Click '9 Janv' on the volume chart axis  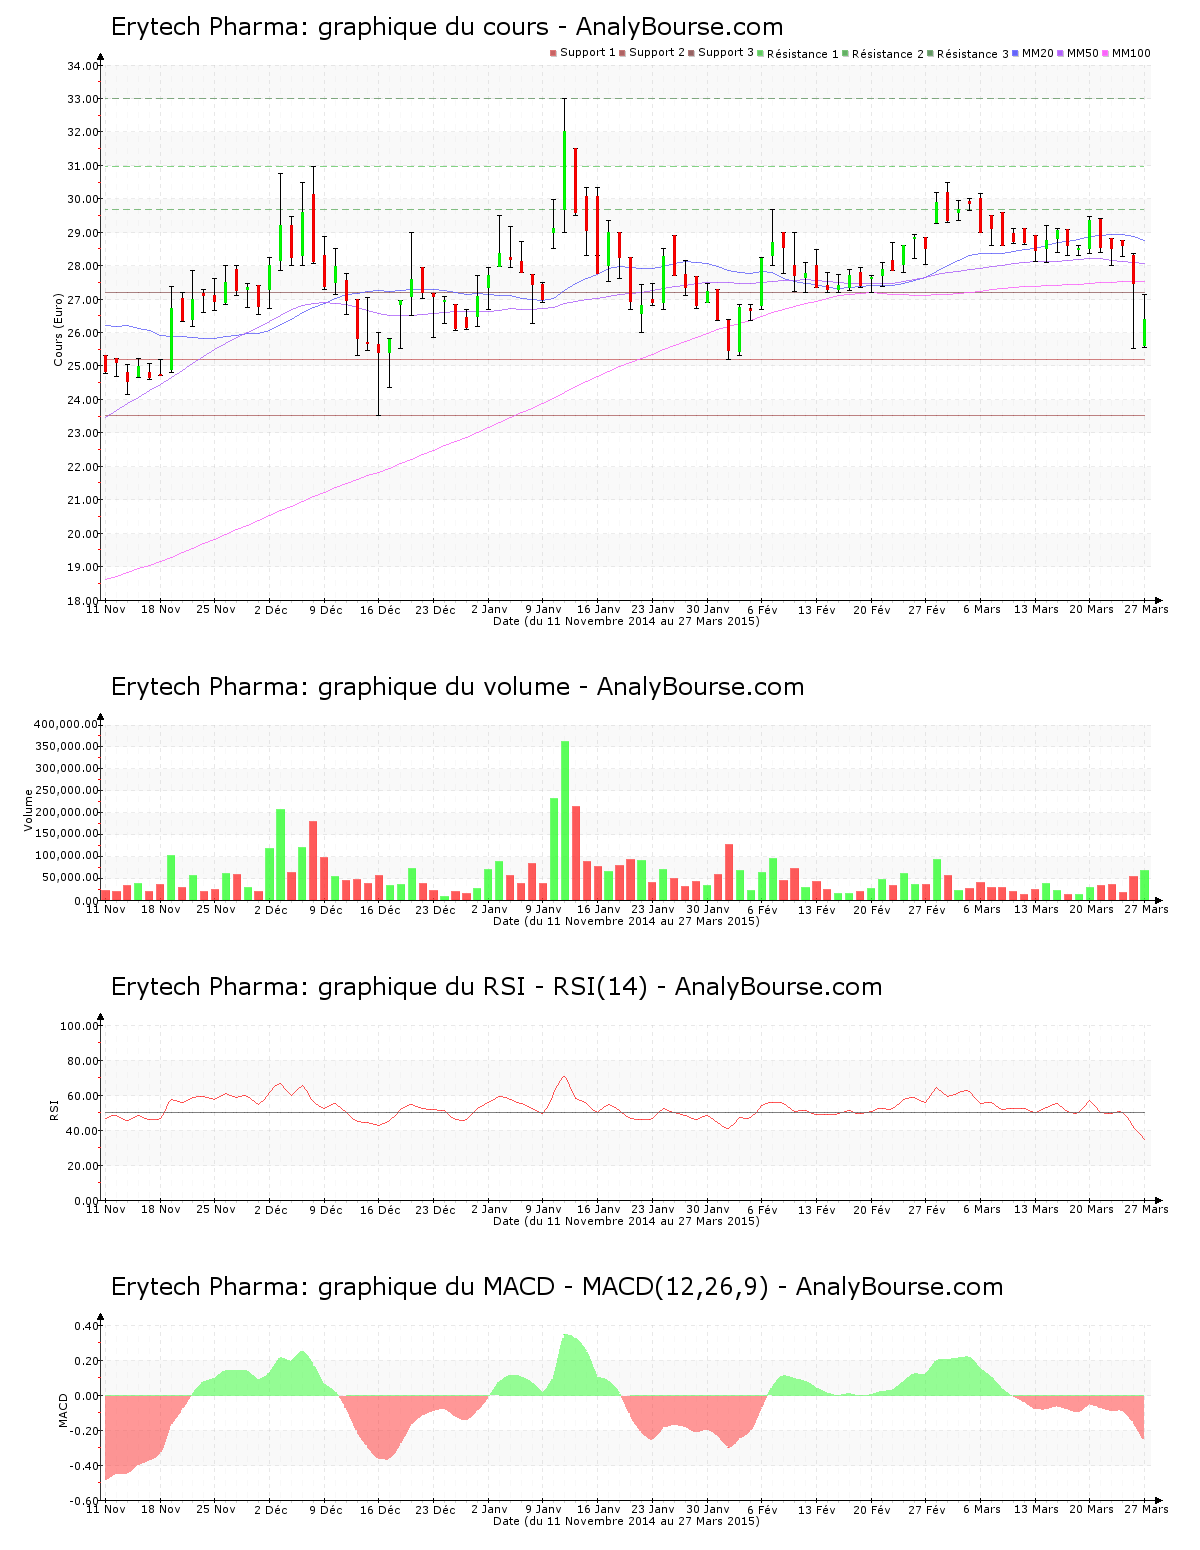pyautogui.click(x=544, y=909)
